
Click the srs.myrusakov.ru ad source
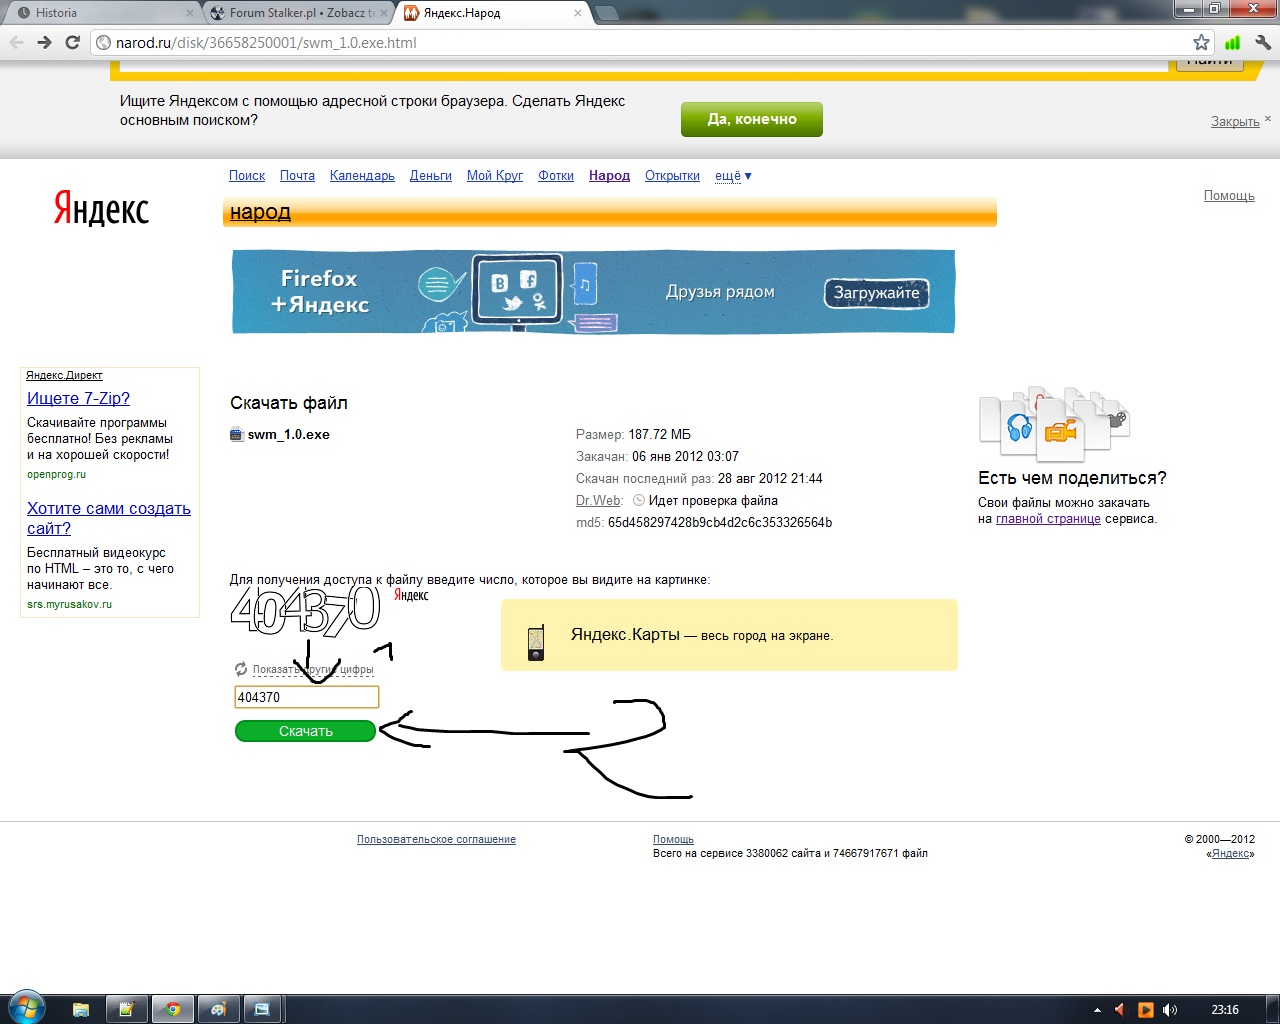click(x=69, y=604)
